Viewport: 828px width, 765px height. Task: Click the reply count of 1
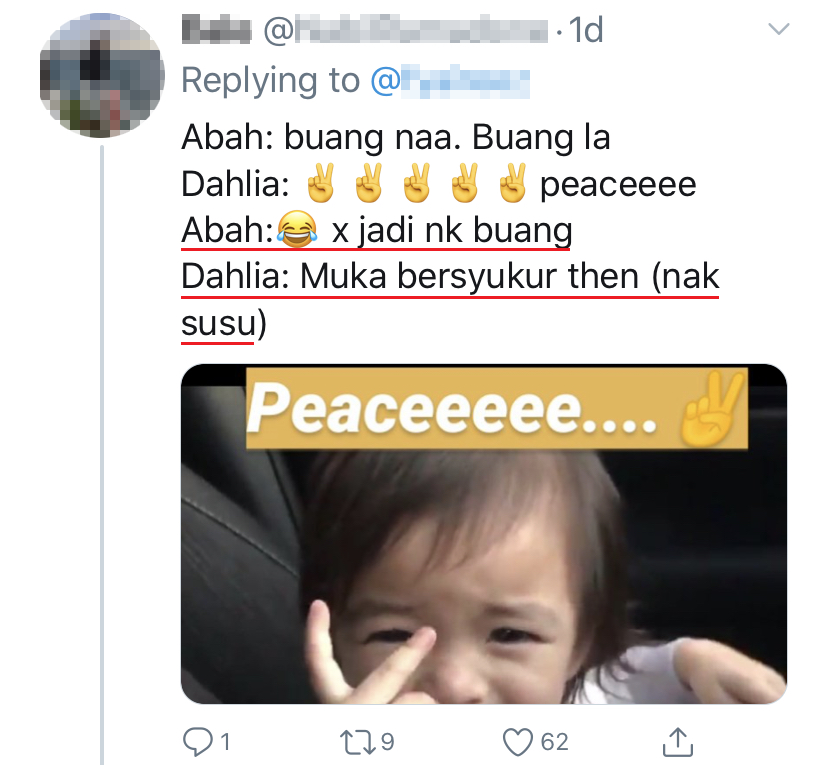point(224,741)
